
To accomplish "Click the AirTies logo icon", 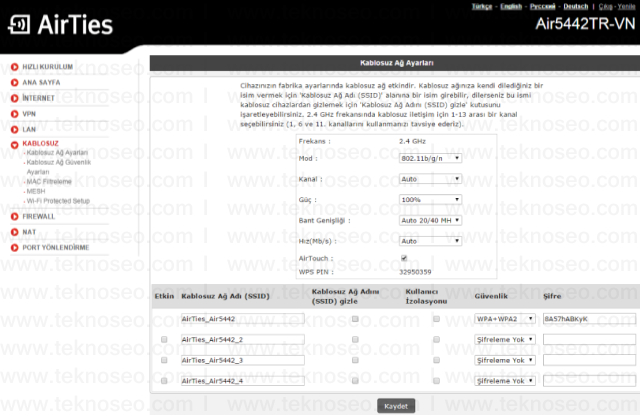I will 19,25.
